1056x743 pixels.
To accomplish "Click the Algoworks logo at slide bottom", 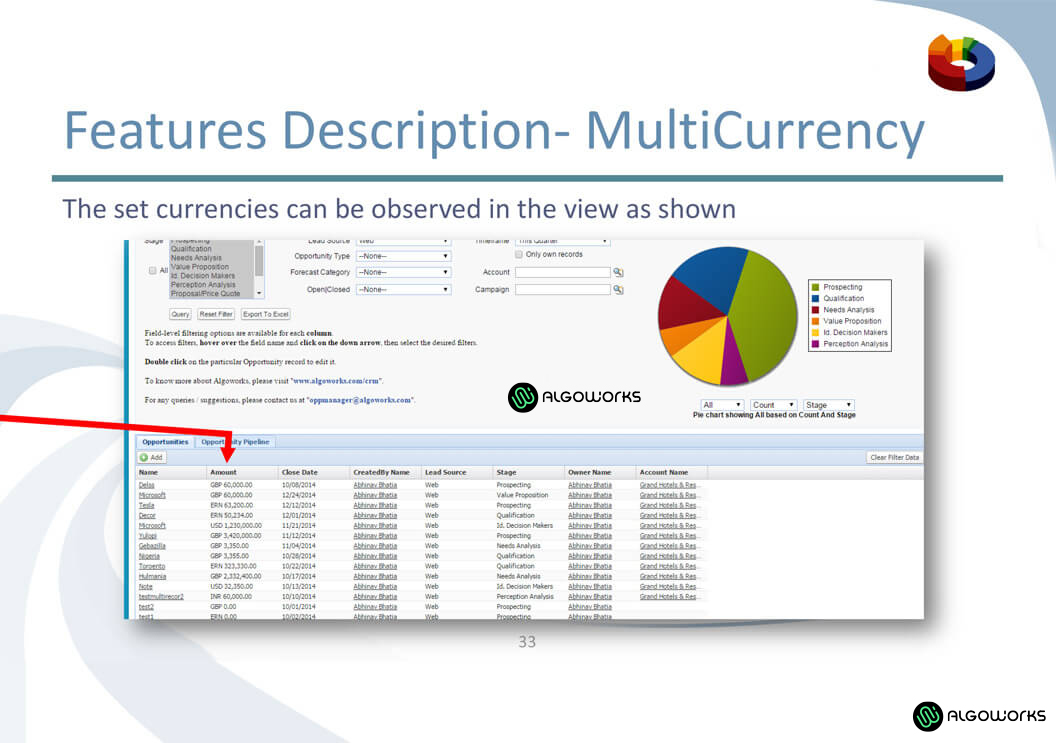I will click(979, 716).
